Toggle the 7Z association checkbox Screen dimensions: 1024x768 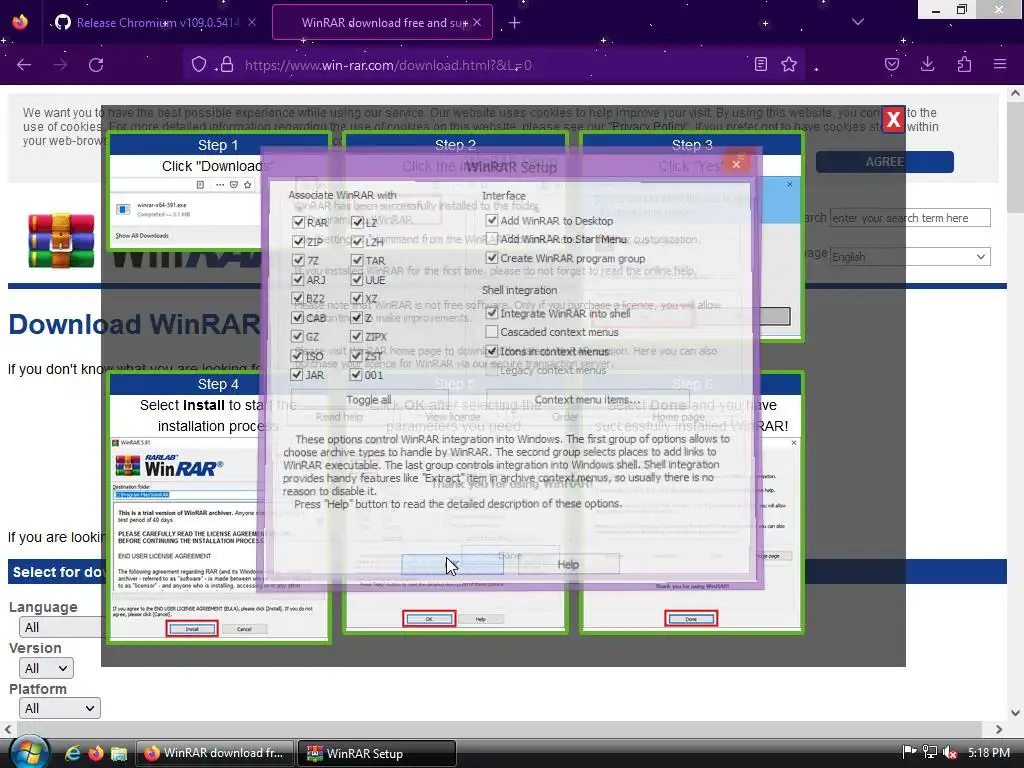tap(298, 260)
